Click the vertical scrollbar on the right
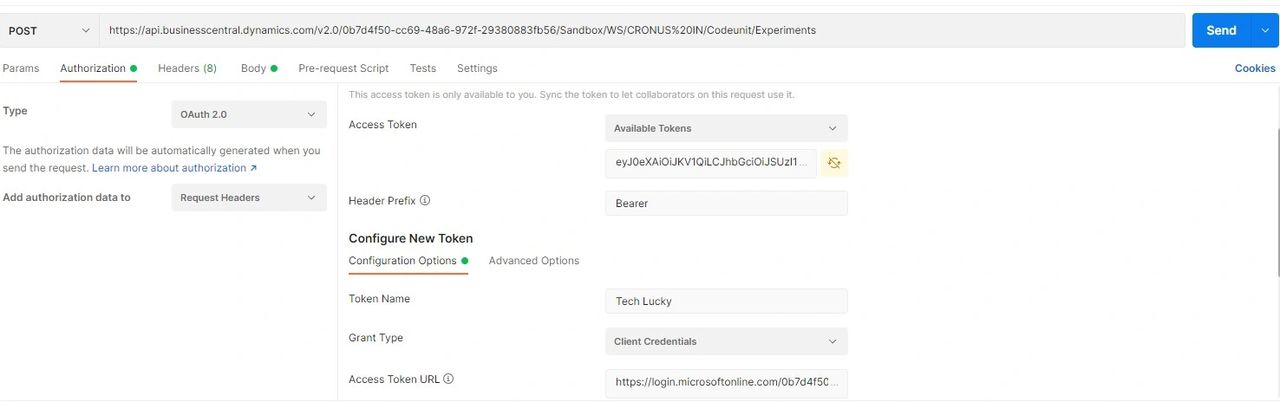1280x402 pixels. (1276, 200)
